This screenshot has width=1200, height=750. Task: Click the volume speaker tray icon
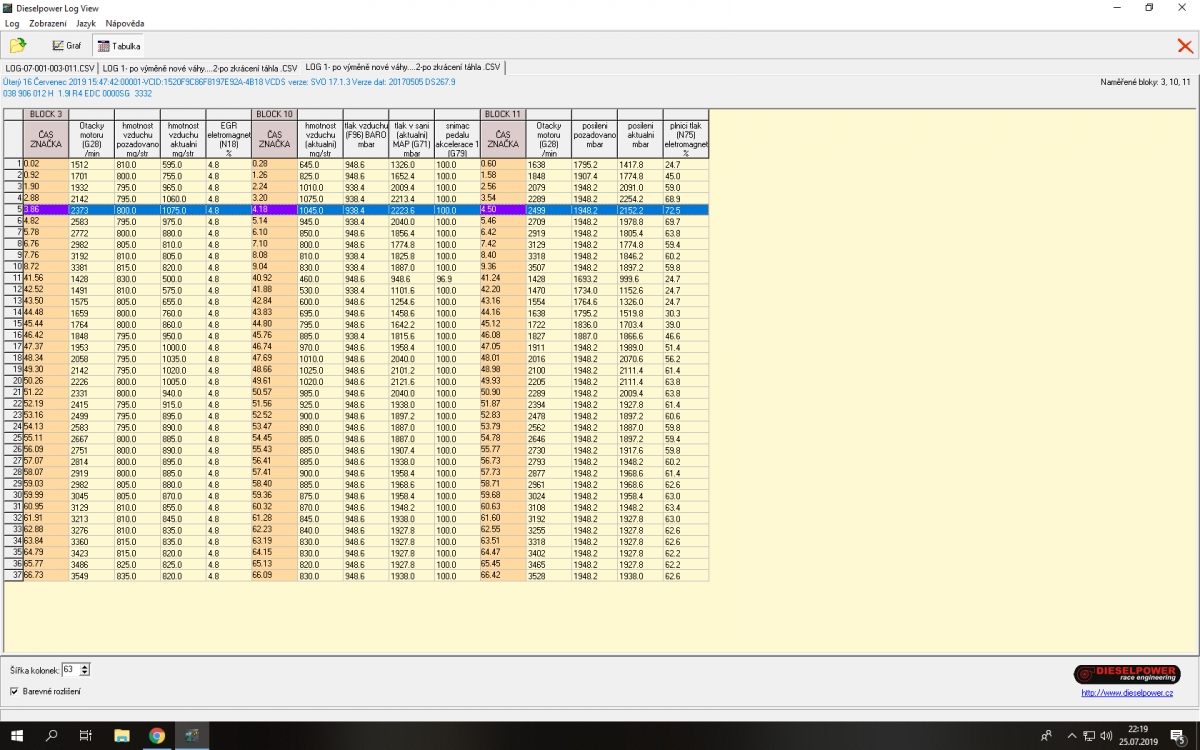pyautogui.click(x=1107, y=736)
